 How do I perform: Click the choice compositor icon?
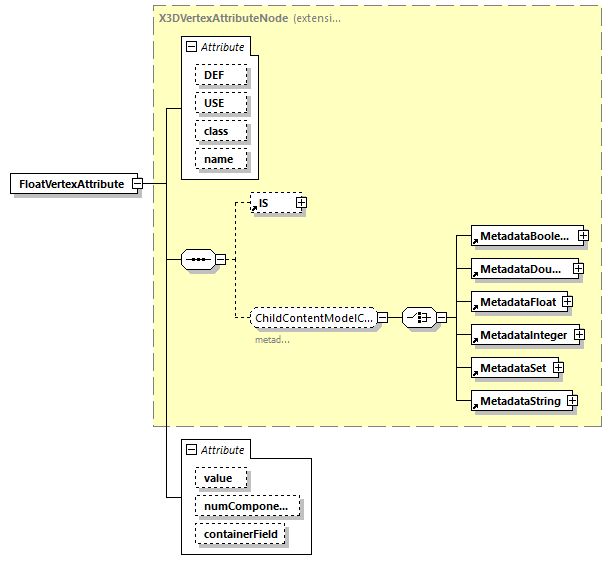click(x=417, y=318)
